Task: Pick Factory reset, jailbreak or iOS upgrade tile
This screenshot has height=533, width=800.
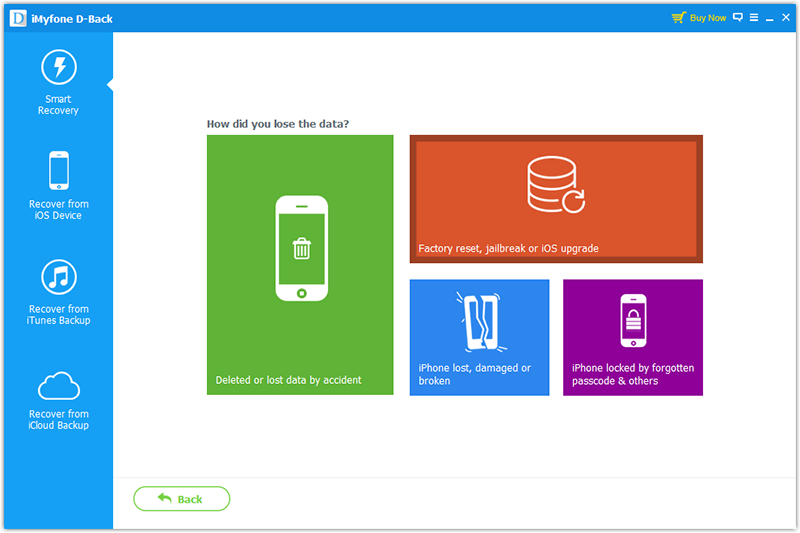Action: [556, 199]
